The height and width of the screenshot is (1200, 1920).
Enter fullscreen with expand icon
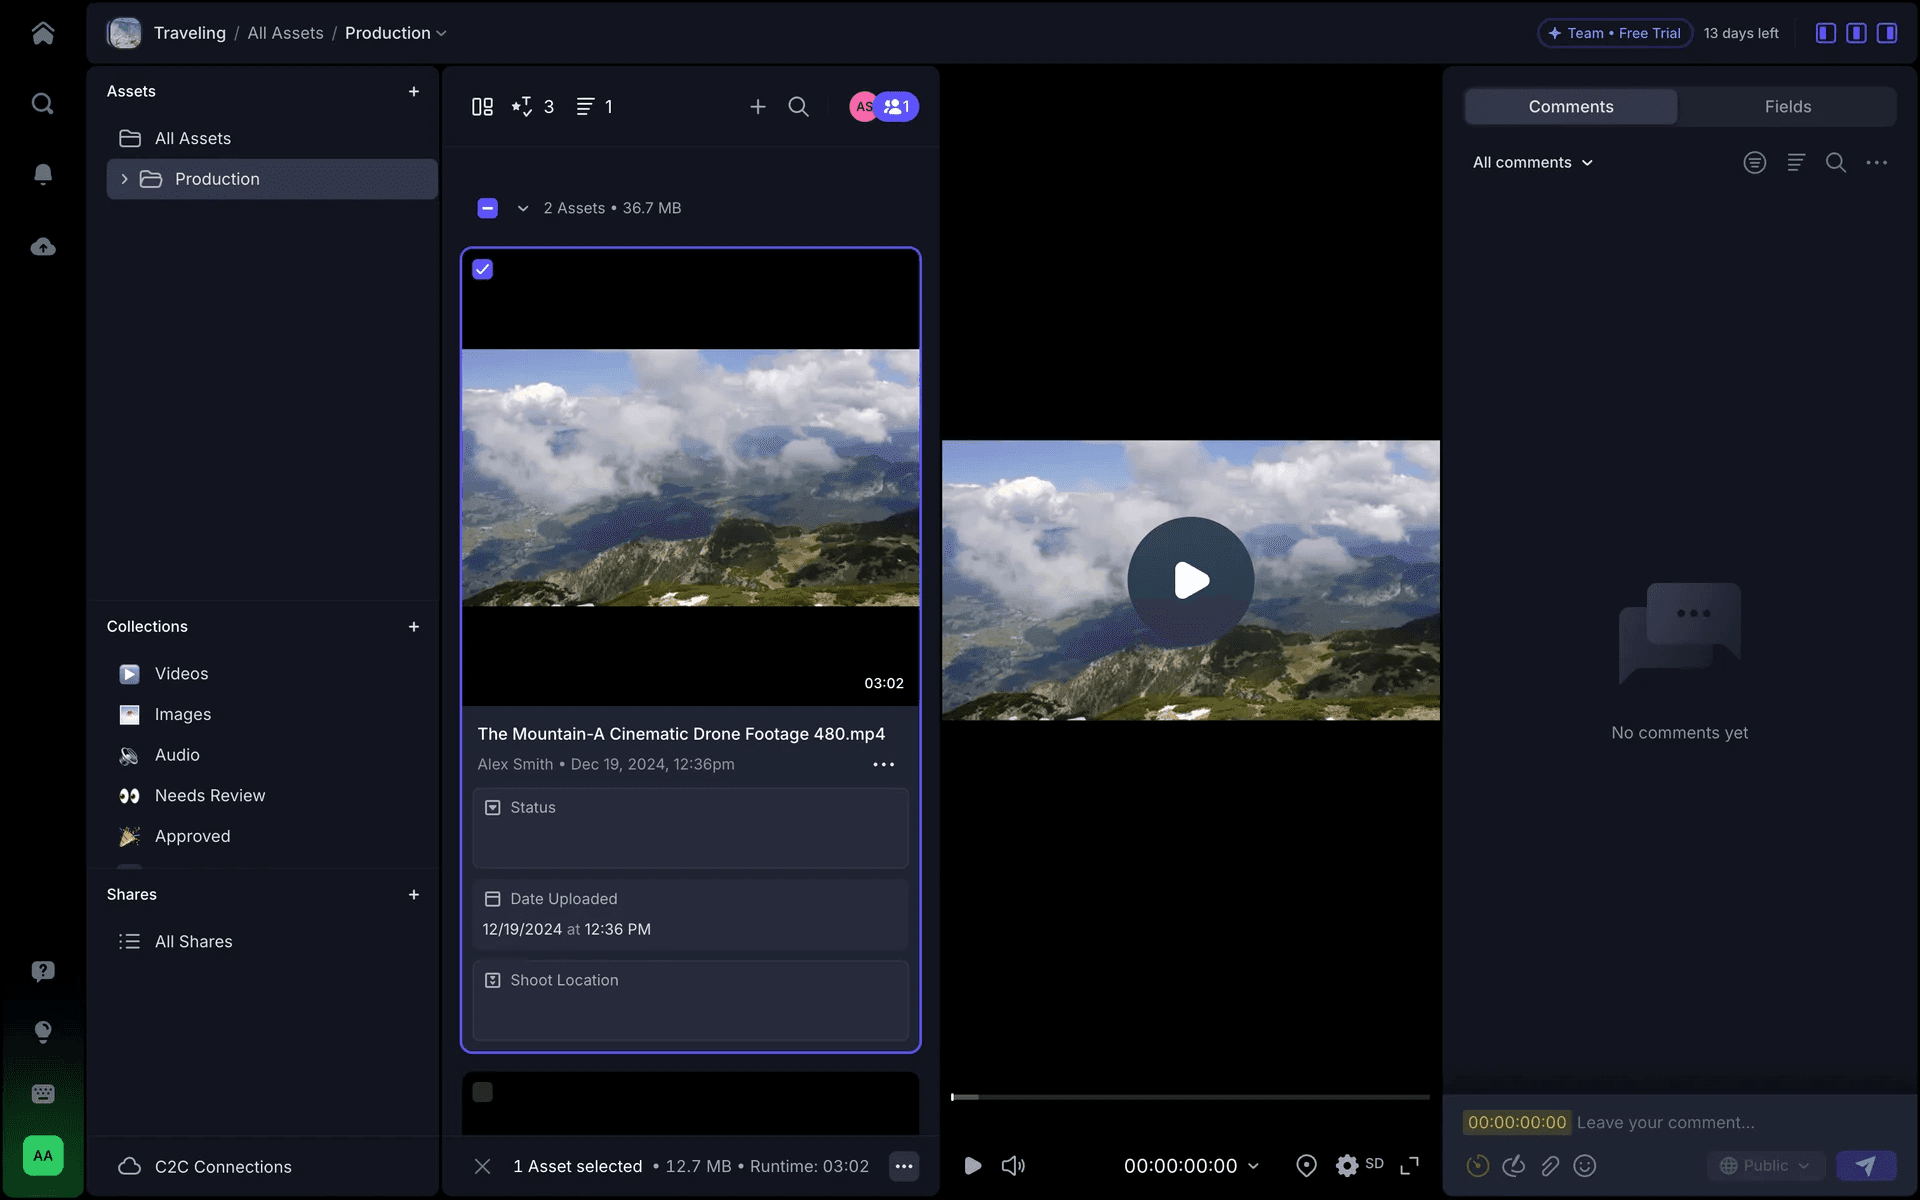[1409, 1165]
